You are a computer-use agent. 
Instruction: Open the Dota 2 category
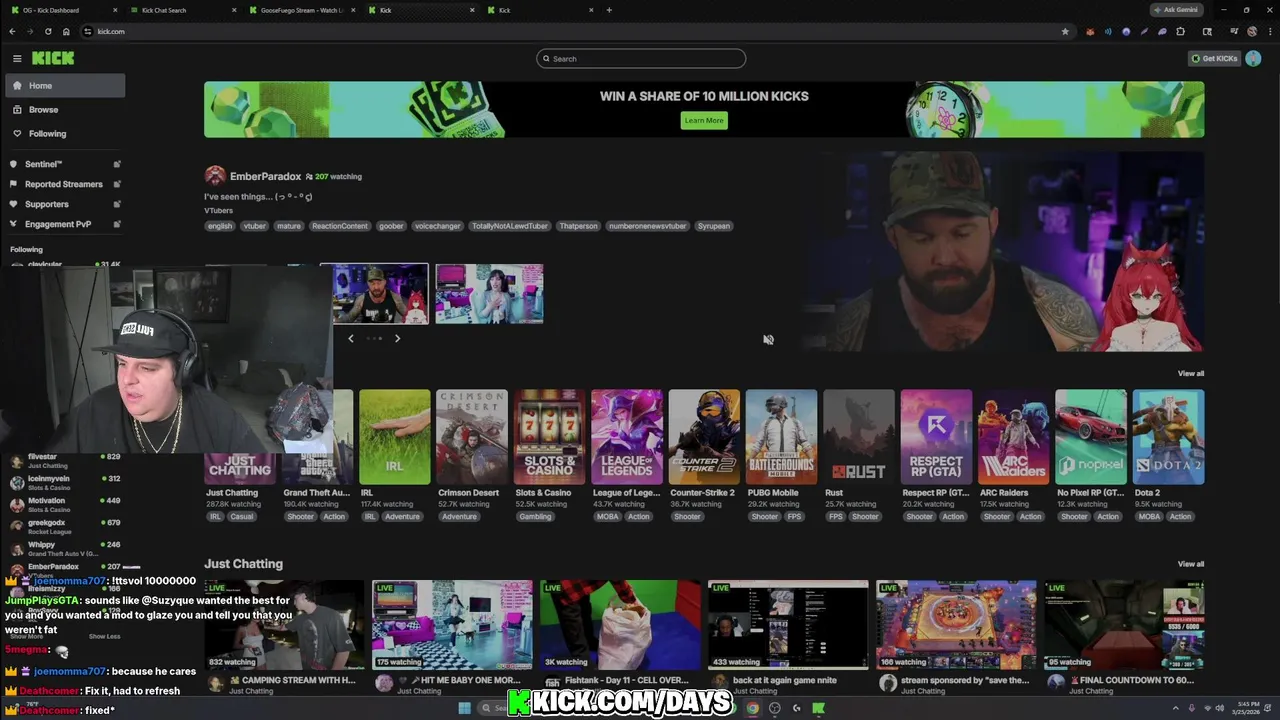click(x=1168, y=437)
